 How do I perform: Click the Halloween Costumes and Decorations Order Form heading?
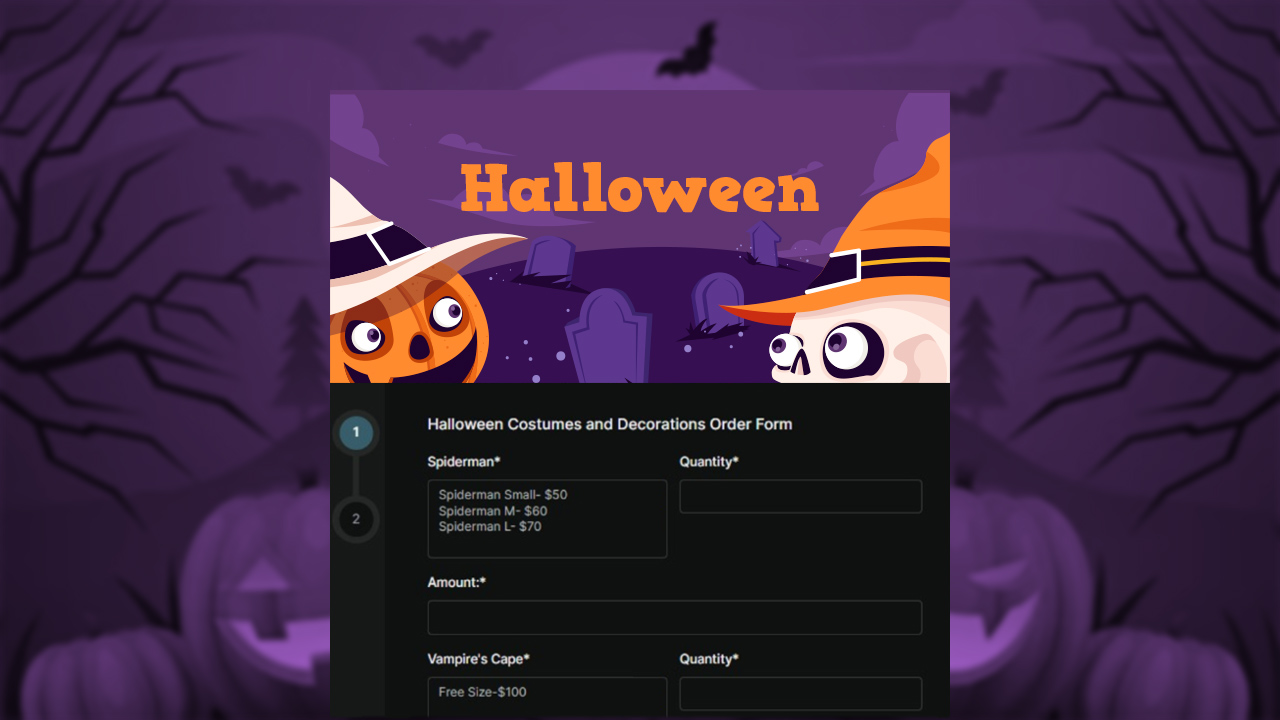click(x=609, y=424)
